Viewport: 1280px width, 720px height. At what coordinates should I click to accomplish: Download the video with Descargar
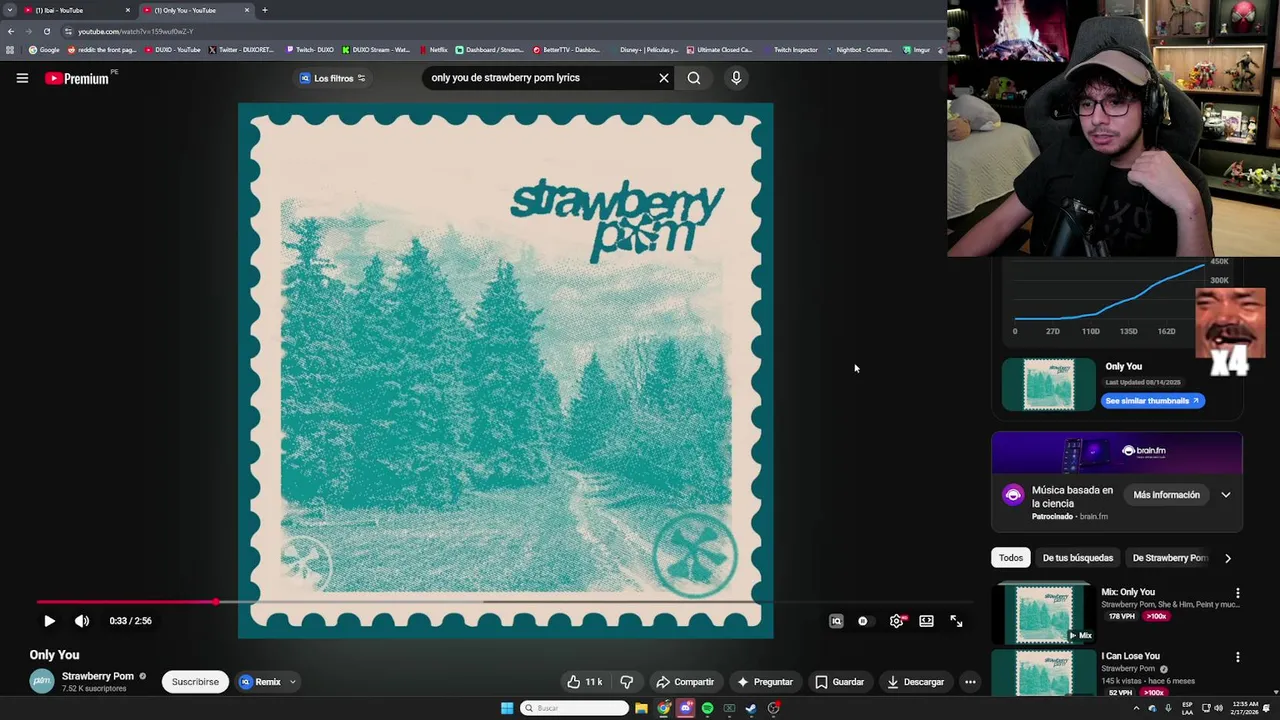coord(915,682)
